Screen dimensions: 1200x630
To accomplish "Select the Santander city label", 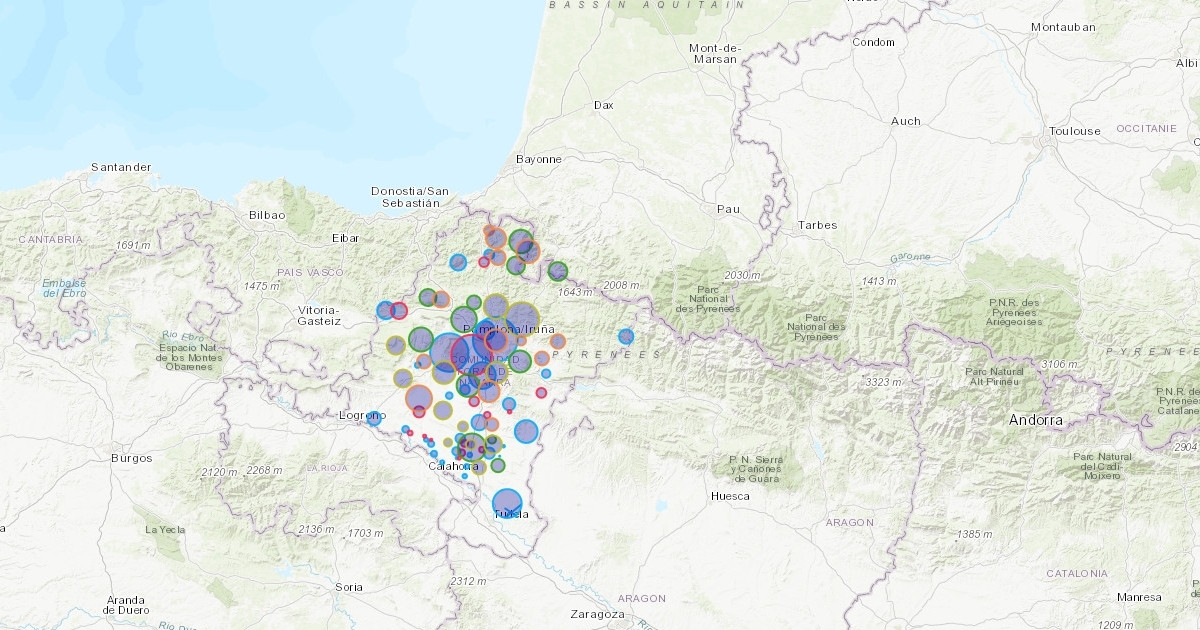I will [121, 167].
